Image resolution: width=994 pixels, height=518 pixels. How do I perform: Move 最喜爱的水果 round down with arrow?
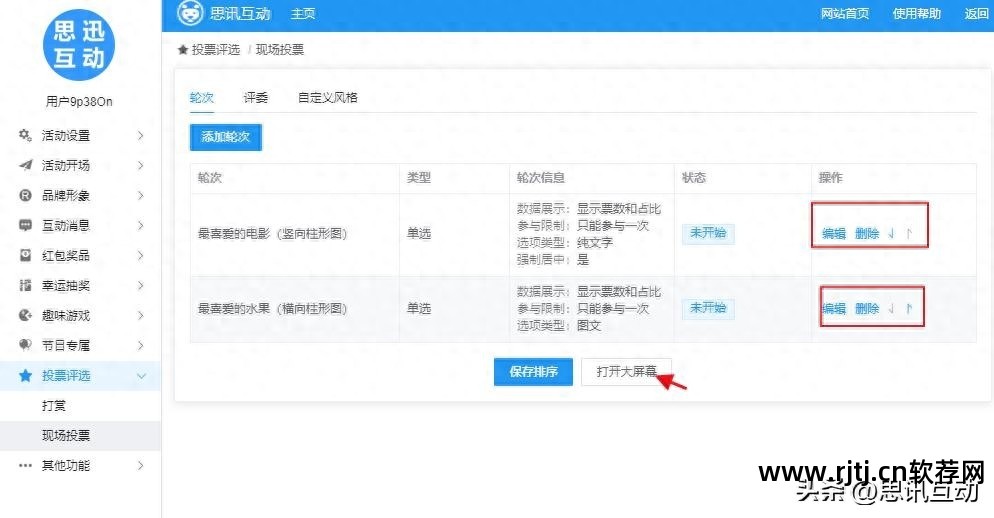891,308
